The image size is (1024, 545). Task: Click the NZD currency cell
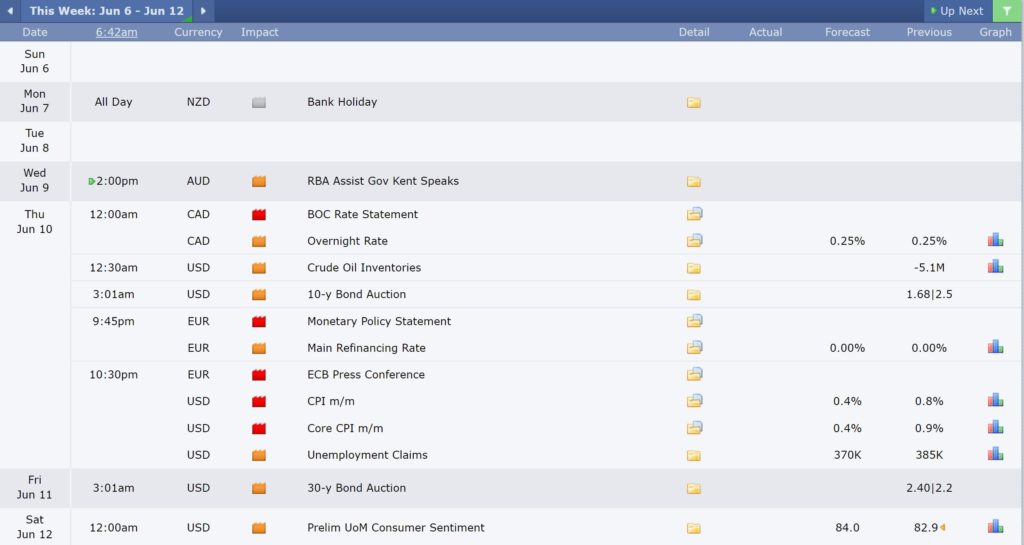(199, 102)
